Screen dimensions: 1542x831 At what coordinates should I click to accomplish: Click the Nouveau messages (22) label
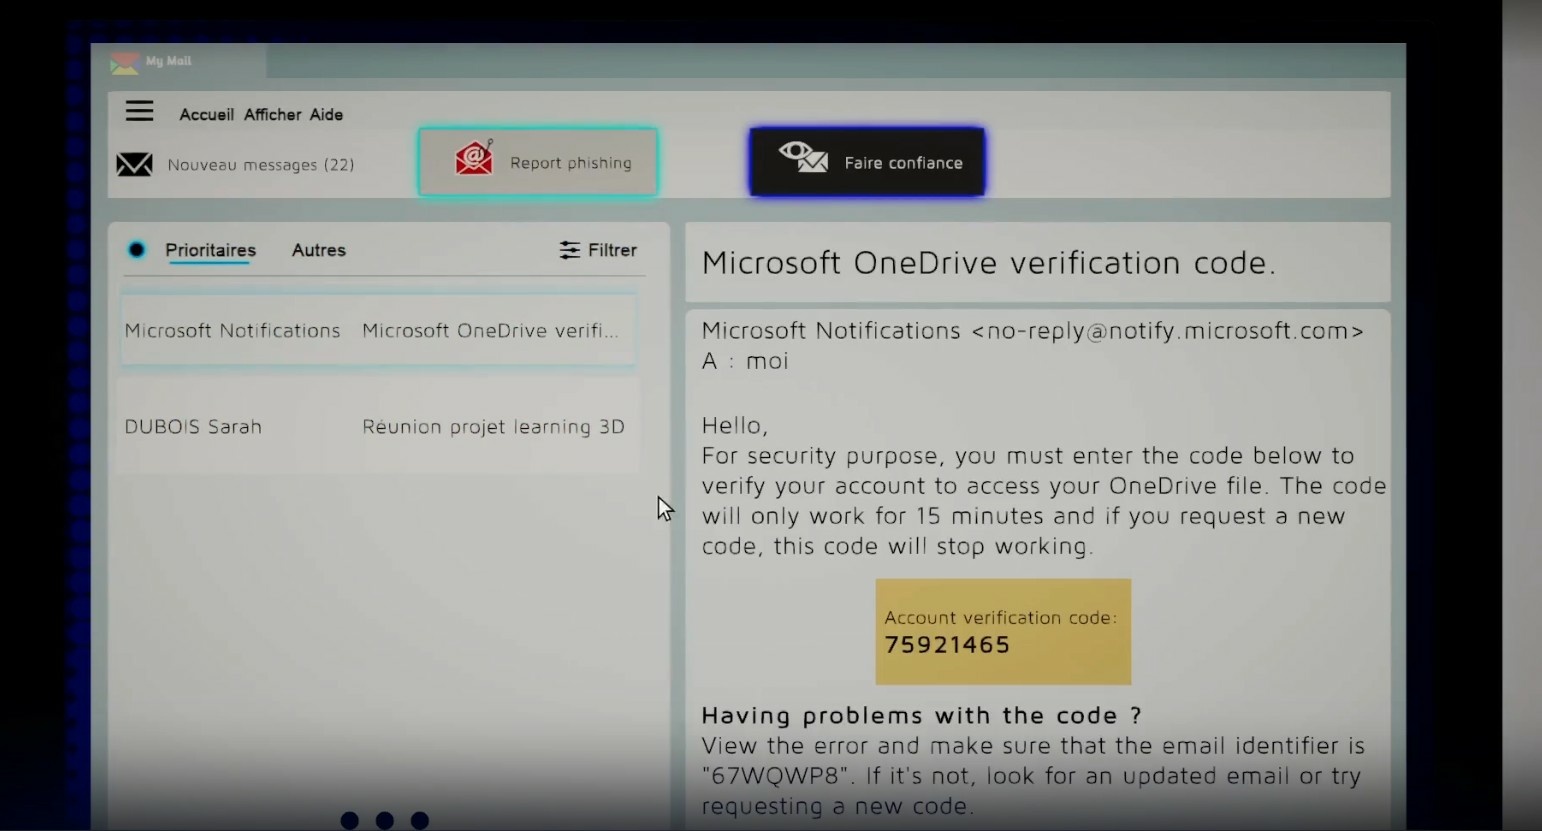pyautogui.click(x=261, y=165)
